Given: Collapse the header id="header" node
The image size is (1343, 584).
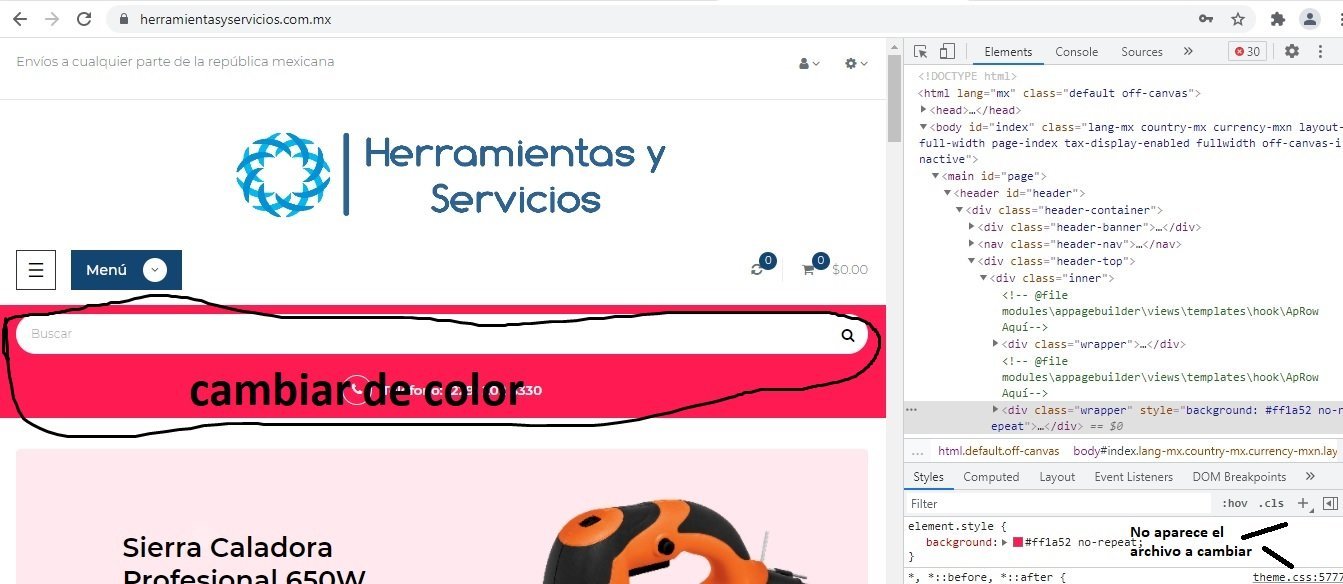Looking at the screenshot, I should click(947, 193).
